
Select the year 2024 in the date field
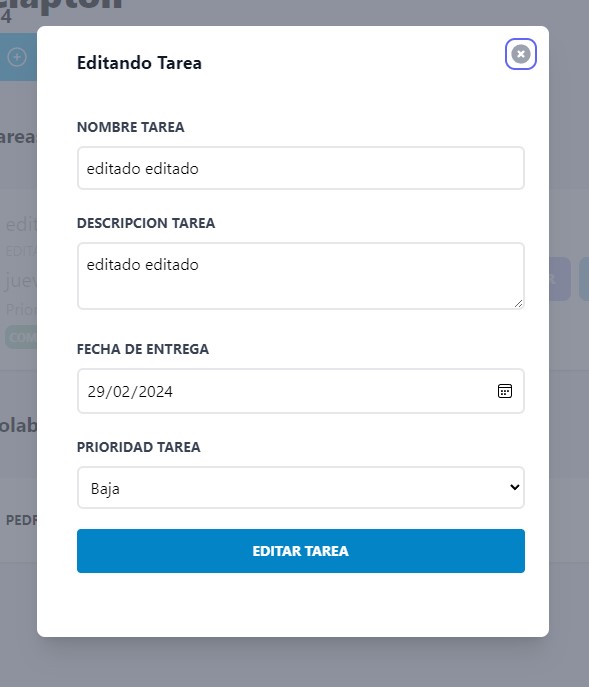156,391
